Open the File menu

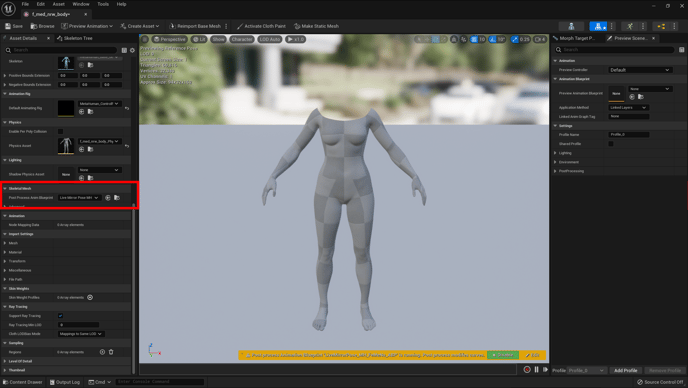(x=25, y=4)
